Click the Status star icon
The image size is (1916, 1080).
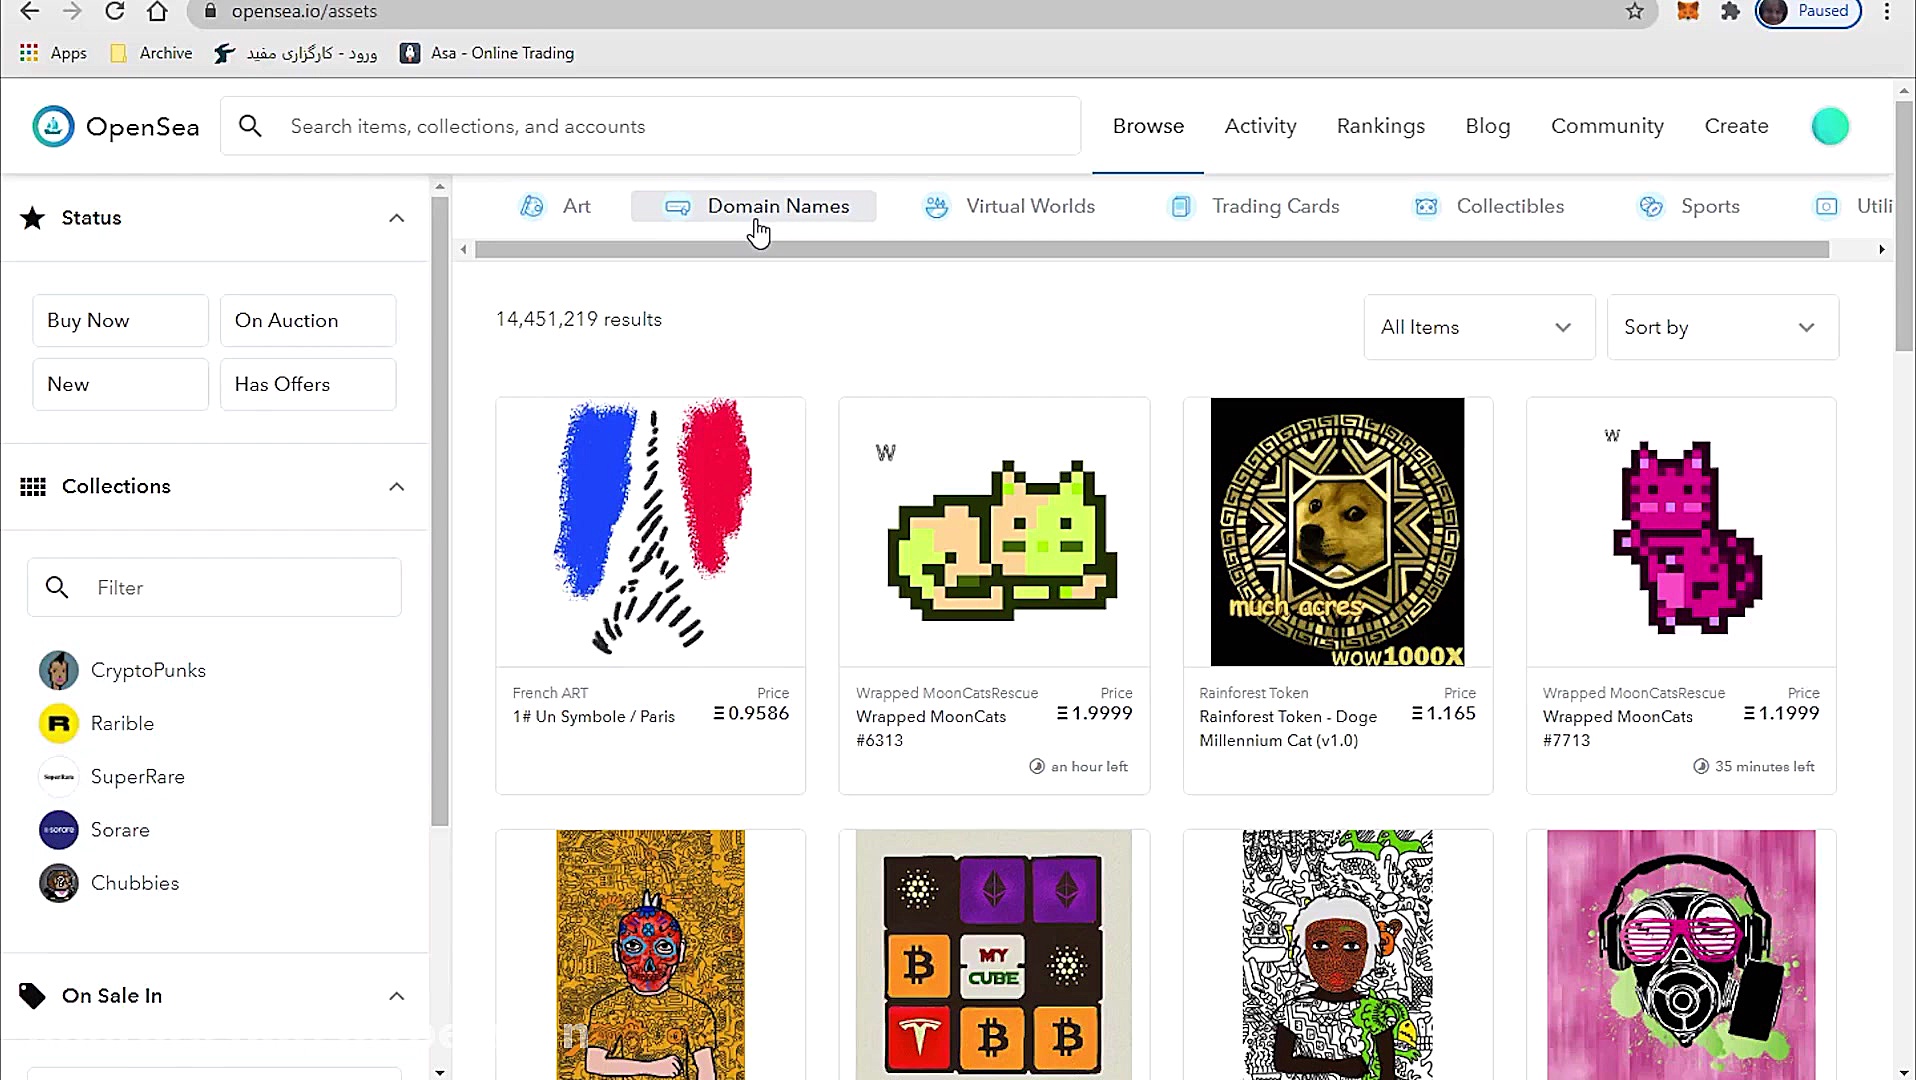[x=33, y=218]
